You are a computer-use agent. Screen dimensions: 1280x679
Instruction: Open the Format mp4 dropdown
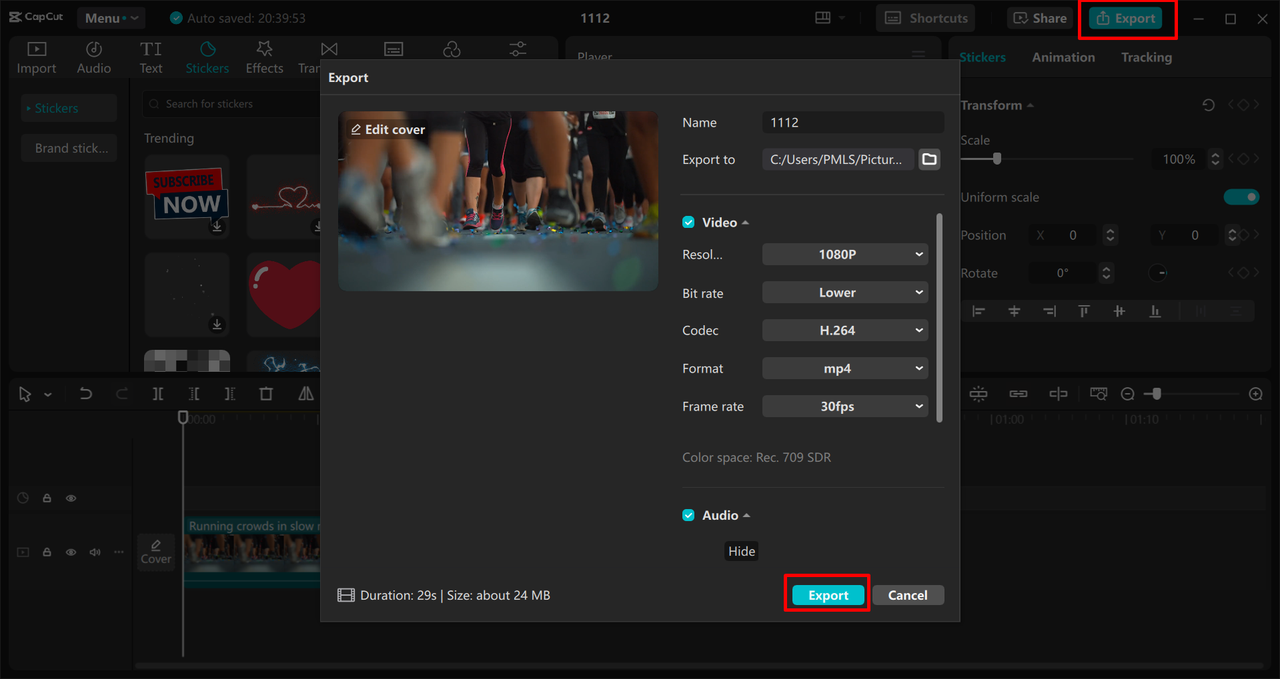[x=845, y=368]
